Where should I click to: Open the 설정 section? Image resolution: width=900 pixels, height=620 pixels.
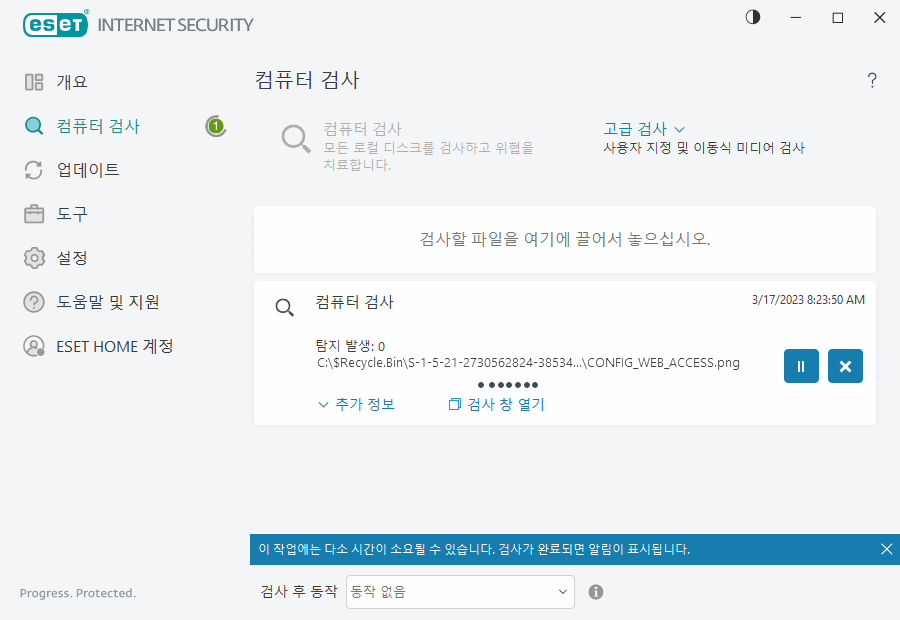pyautogui.click(x=68, y=258)
